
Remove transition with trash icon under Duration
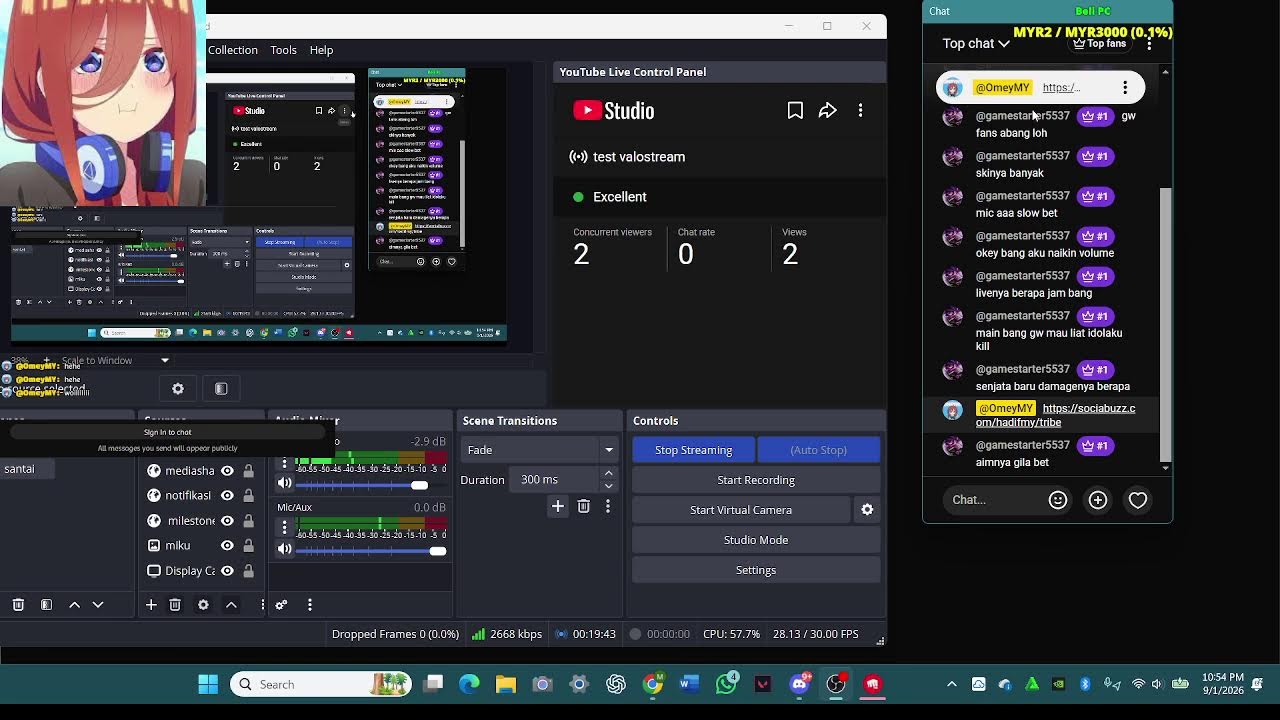coord(584,507)
